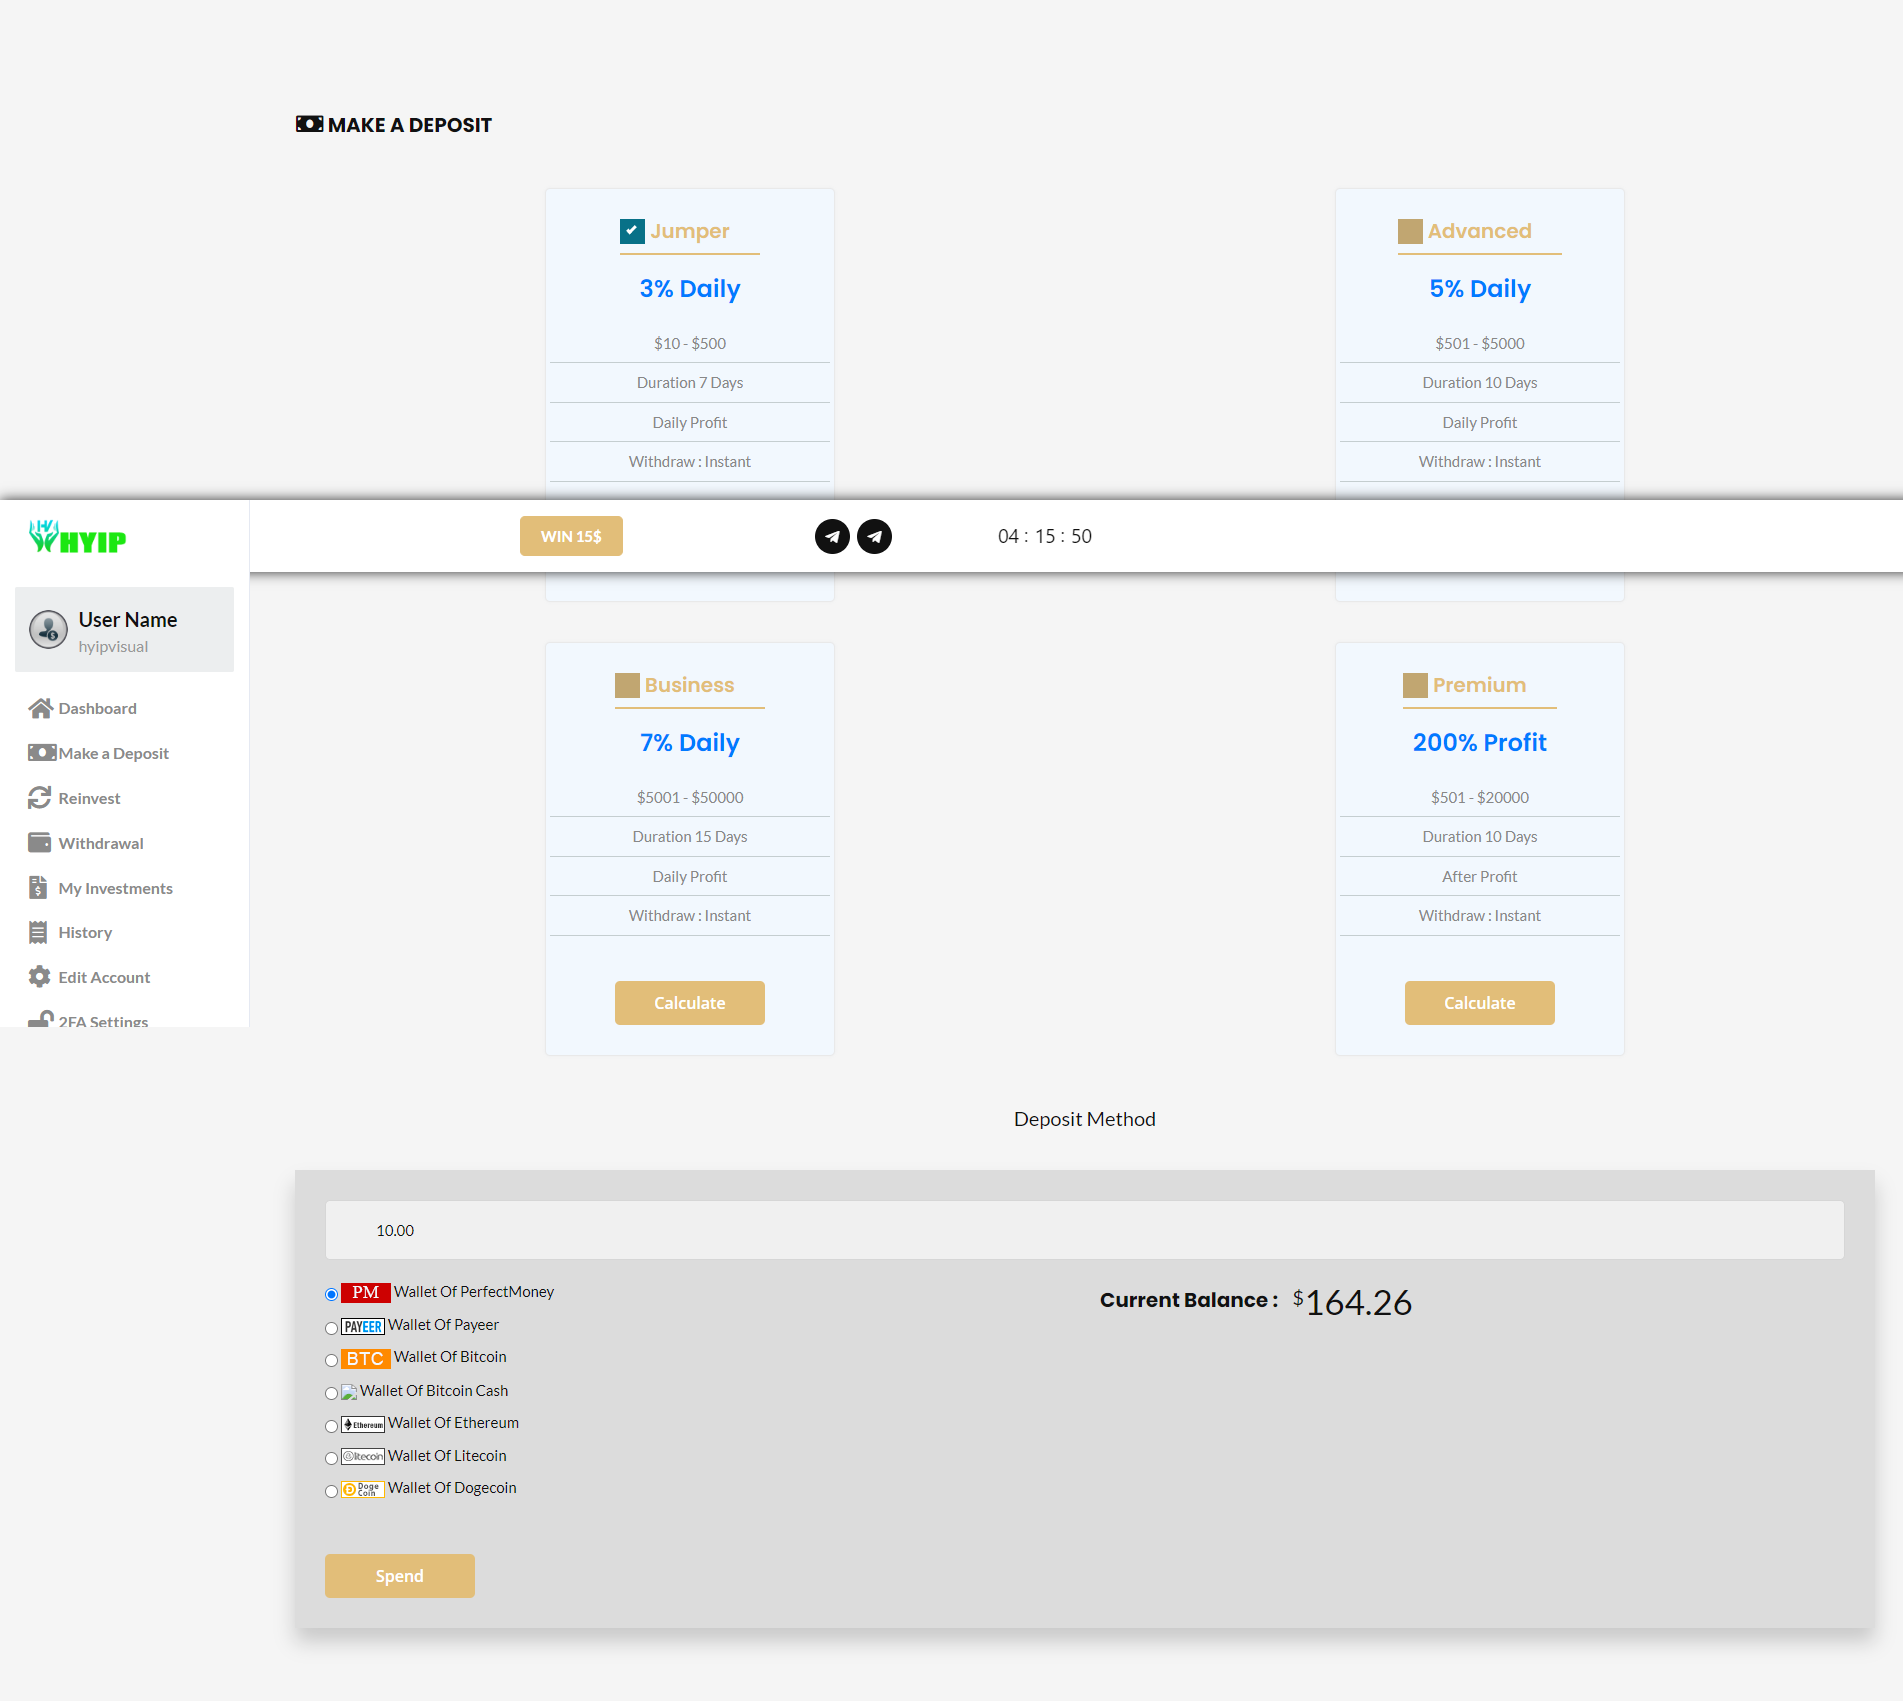Click the WIN 15$ button
Viewport: 1903px width, 1701px height.
[571, 536]
